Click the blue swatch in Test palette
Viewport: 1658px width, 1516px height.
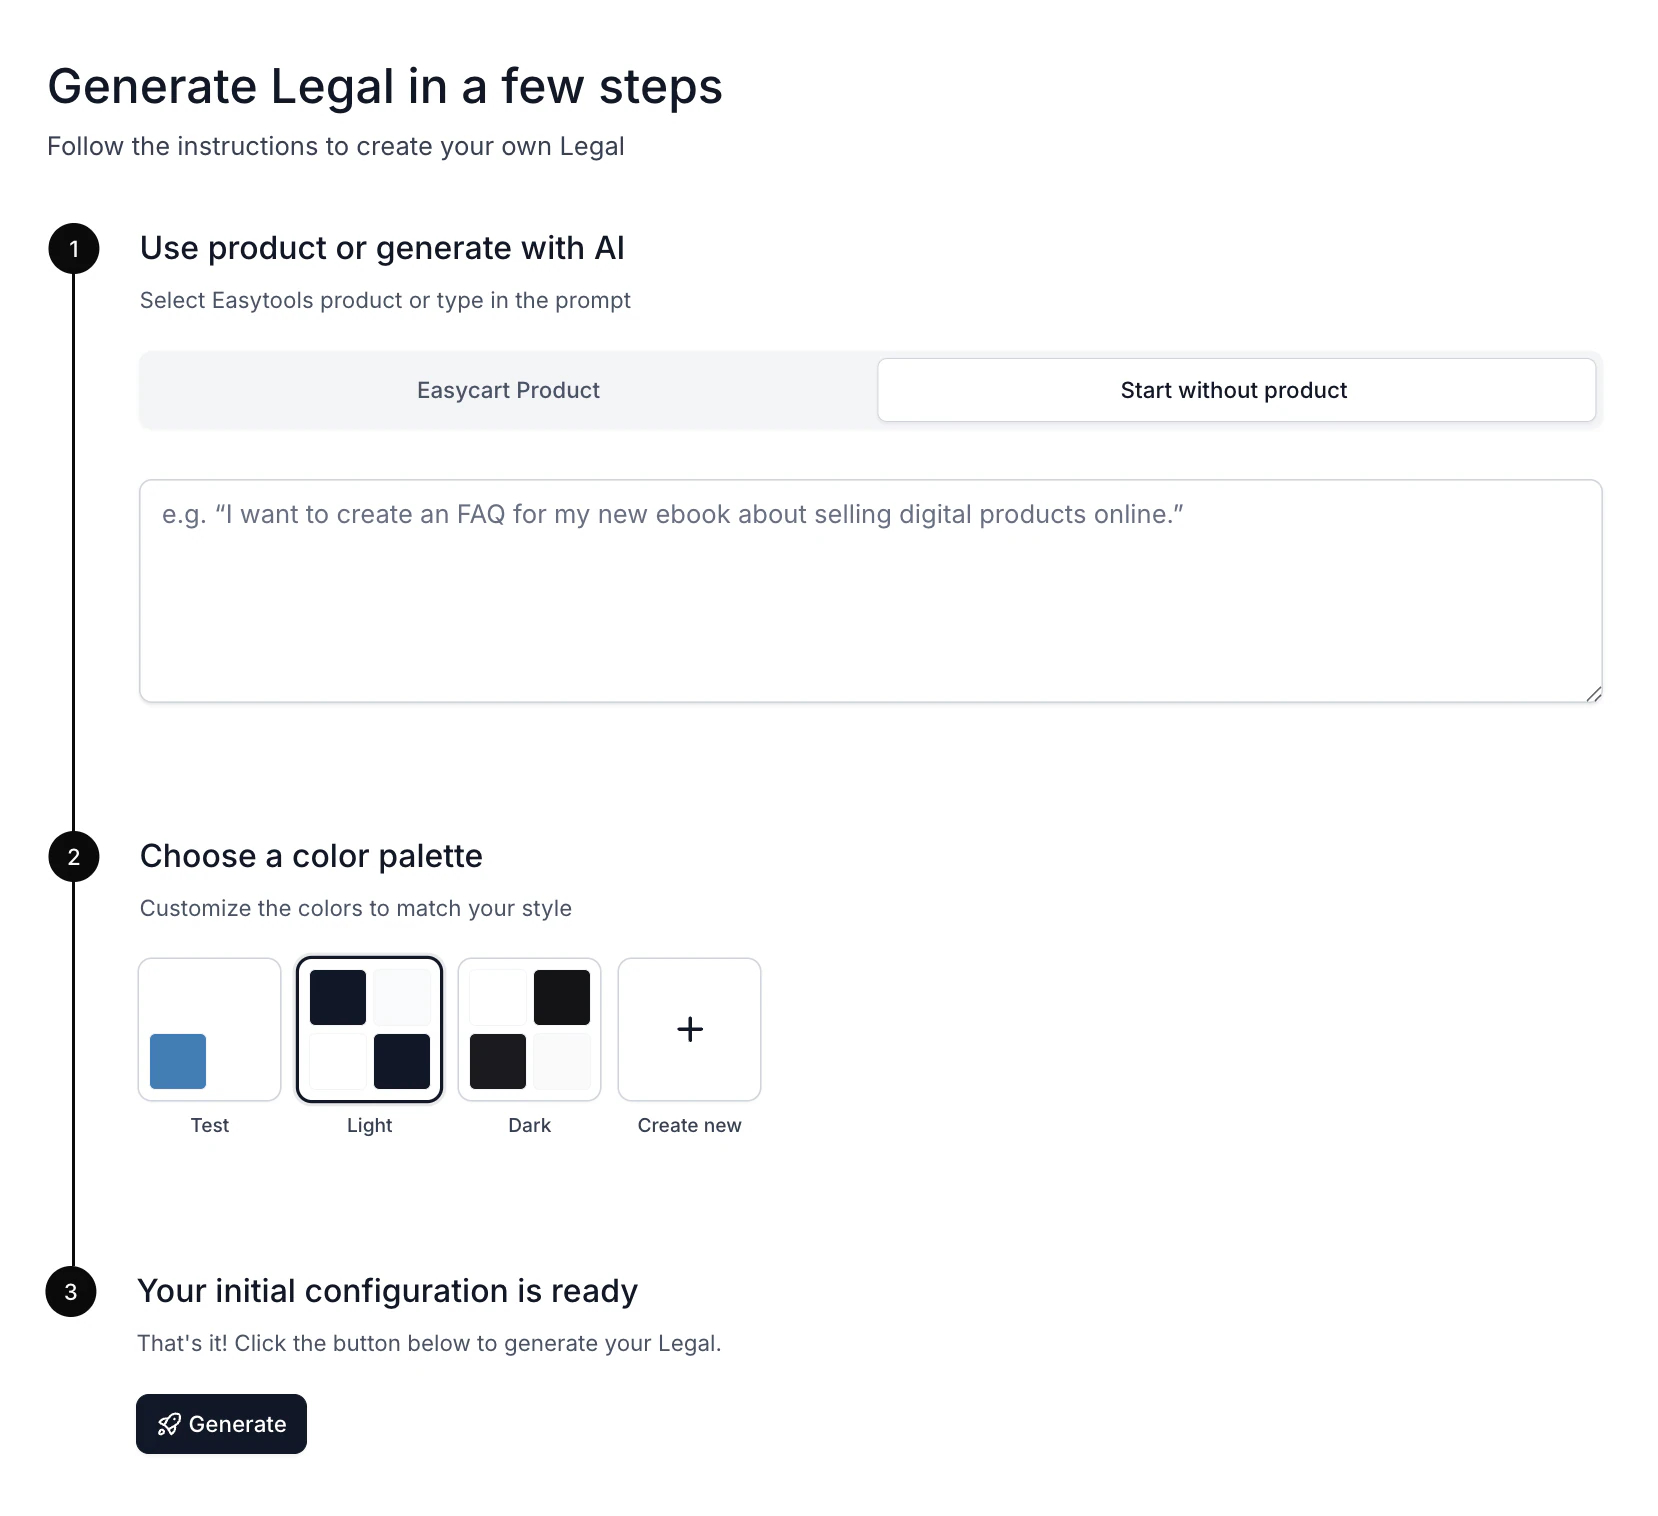(178, 1061)
